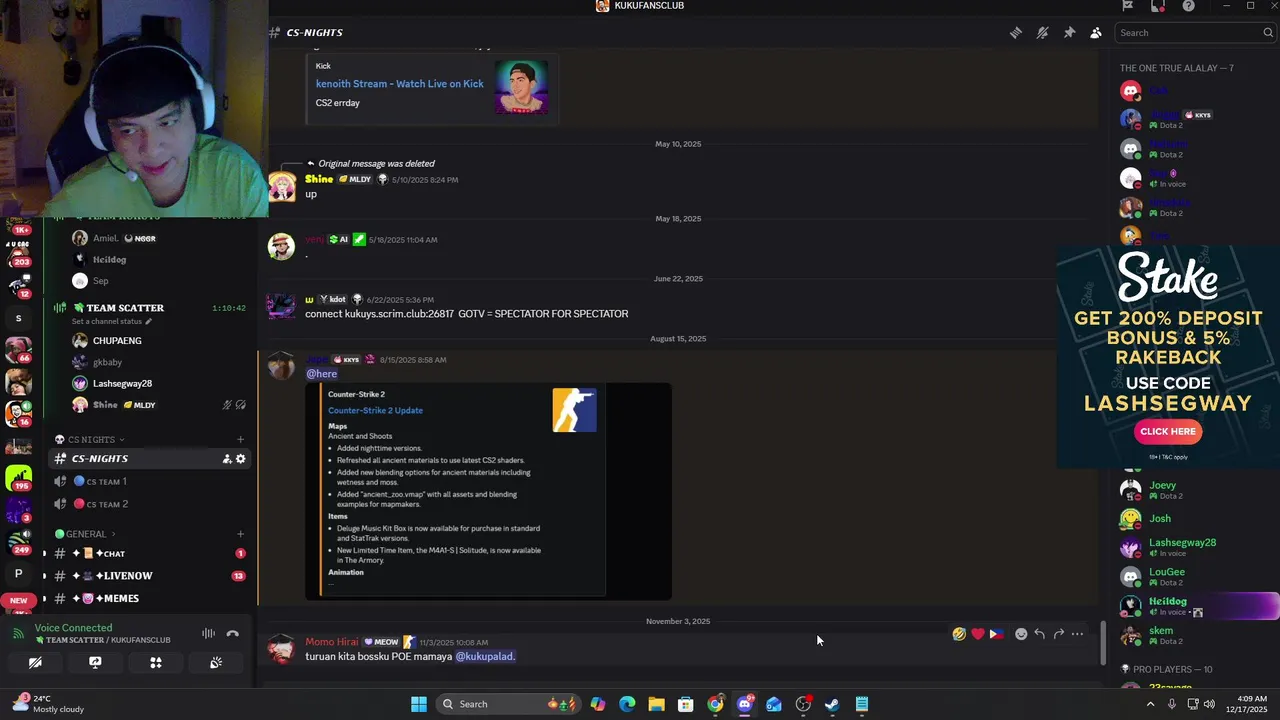
Task: Open the Threads icon in channel header
Action: point(1016,33)
